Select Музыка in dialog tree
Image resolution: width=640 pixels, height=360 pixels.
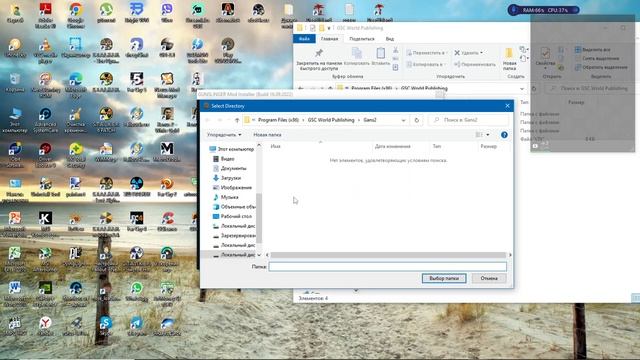click(x=226, y=197)
